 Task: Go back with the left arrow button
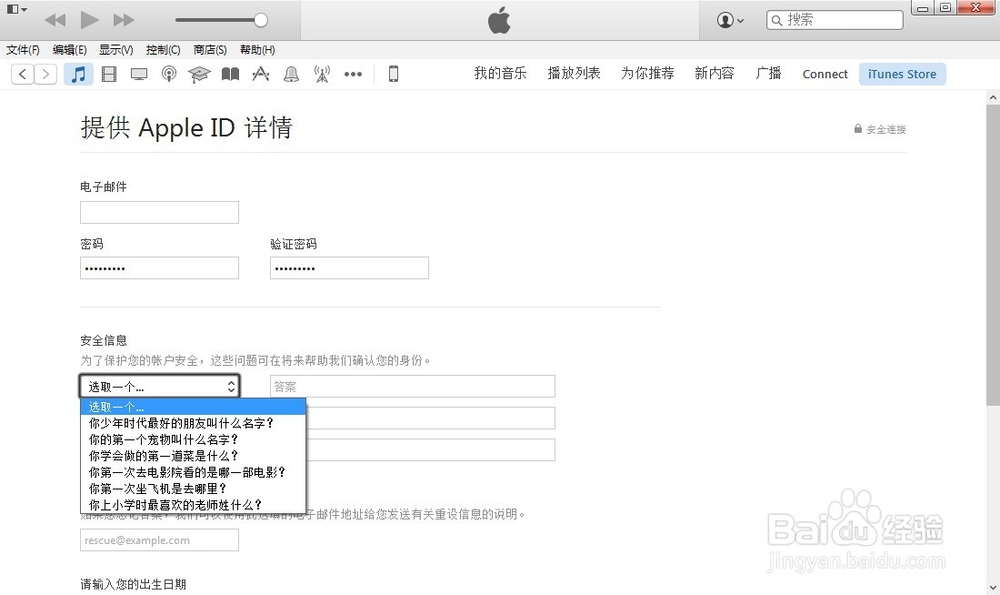pos(23,74)
